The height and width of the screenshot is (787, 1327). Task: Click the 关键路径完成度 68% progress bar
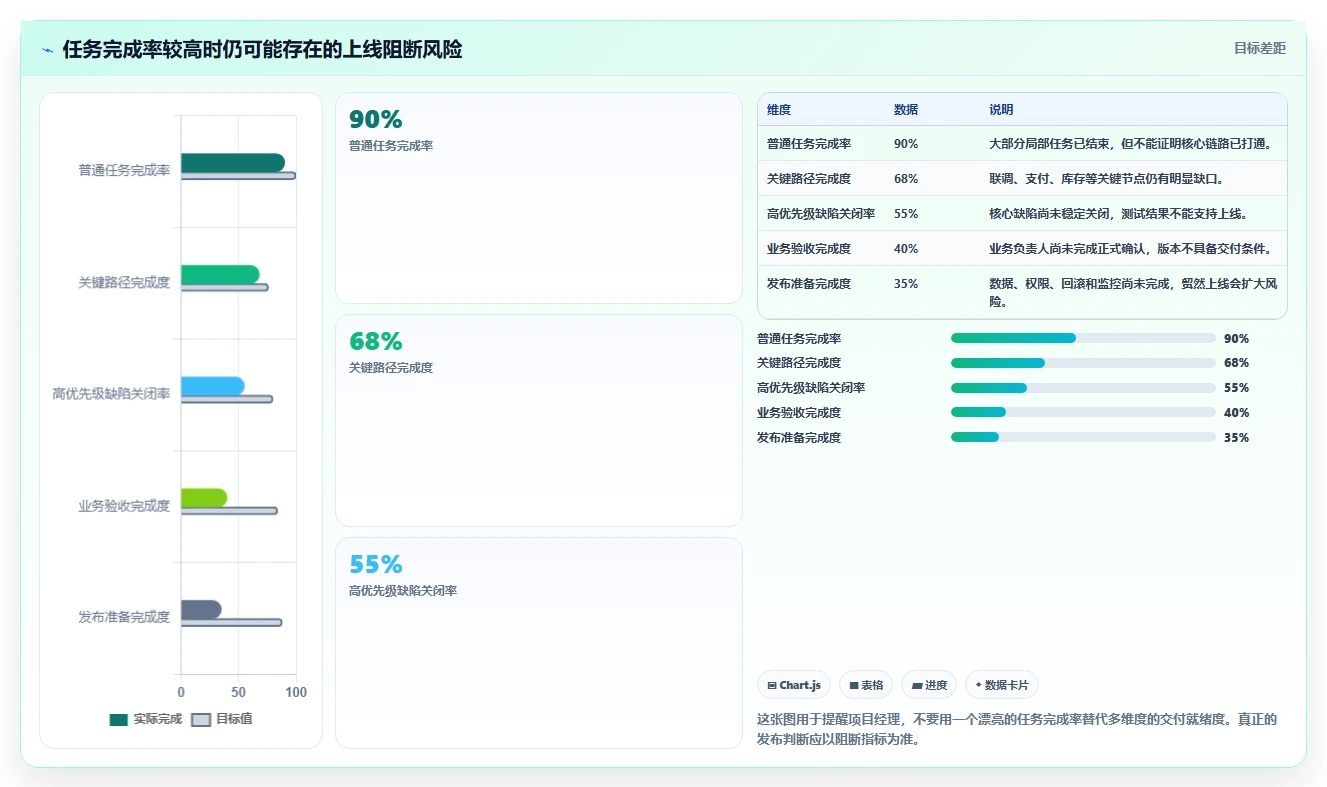1083,363
